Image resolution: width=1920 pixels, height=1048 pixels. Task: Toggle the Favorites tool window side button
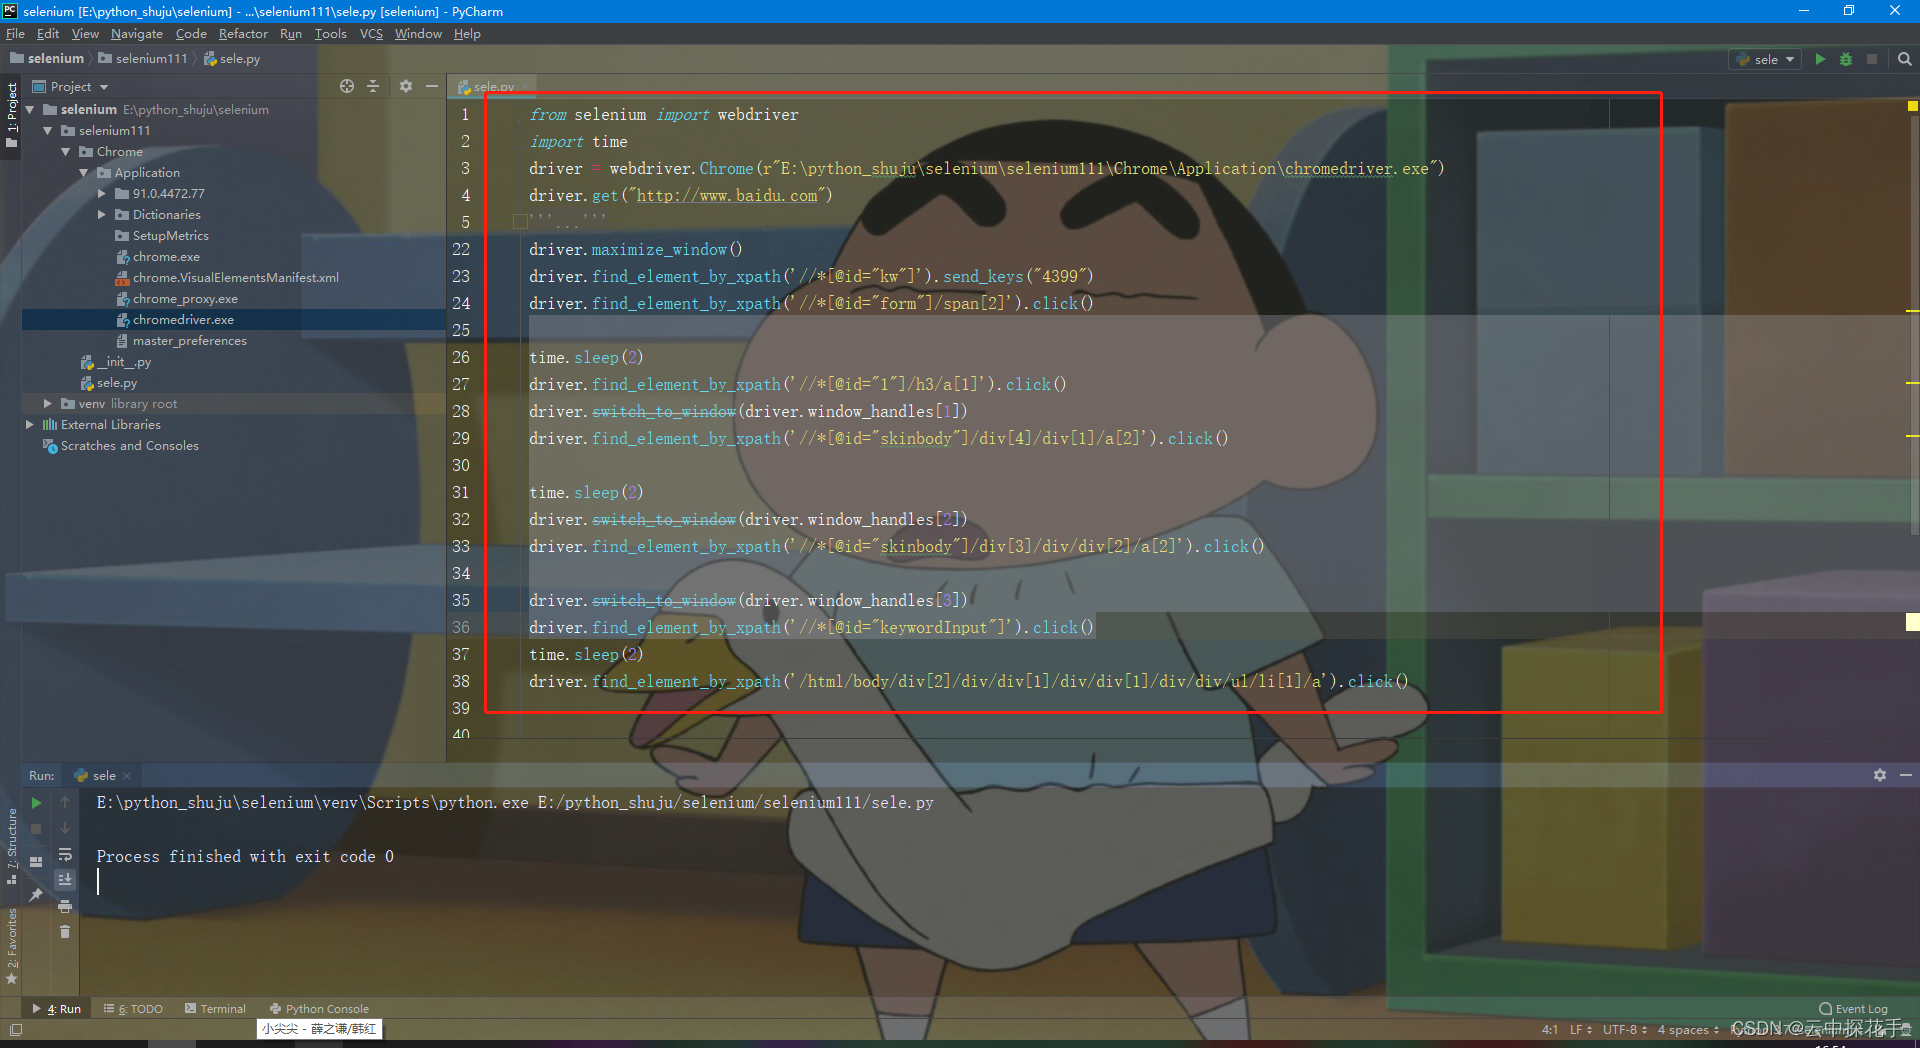click(12, 946)
